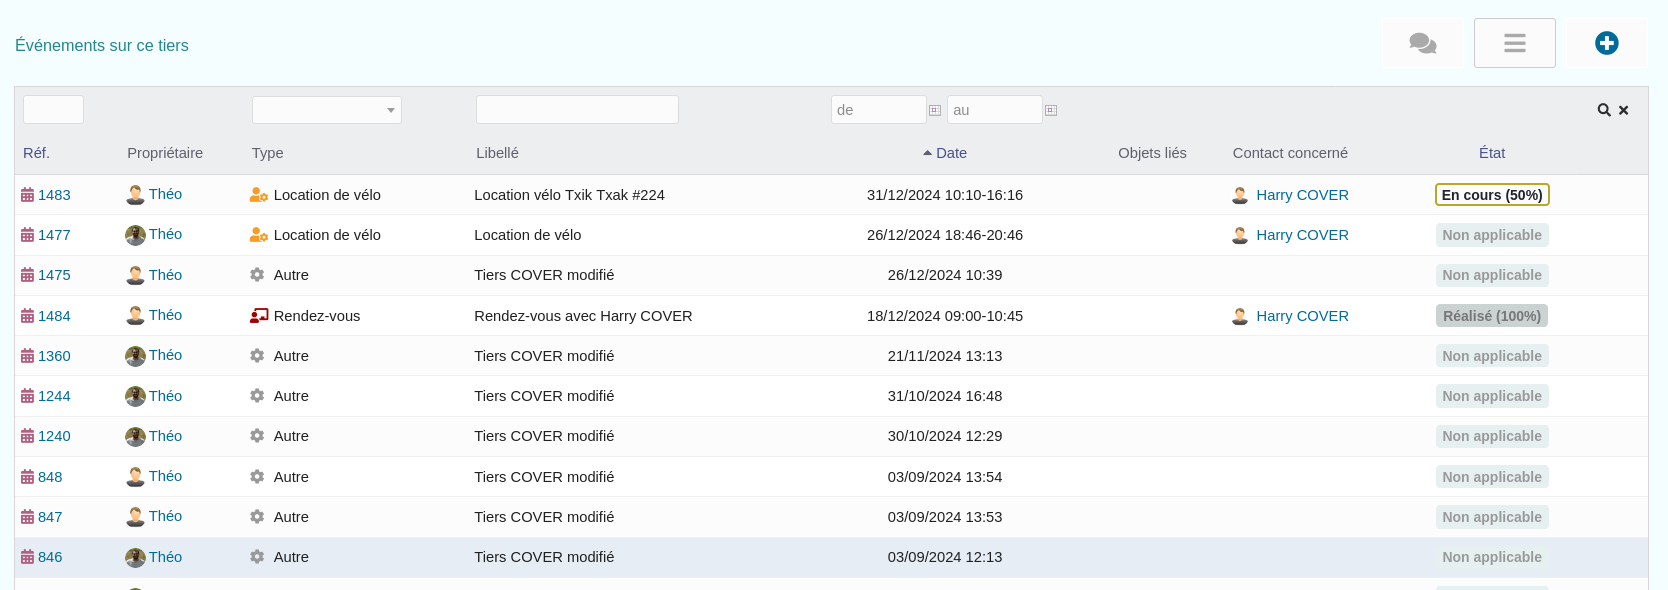Click the 'En cours (50%)' status badge
The height and width of the screenshot is (590, 1668).
[1491, 195]
